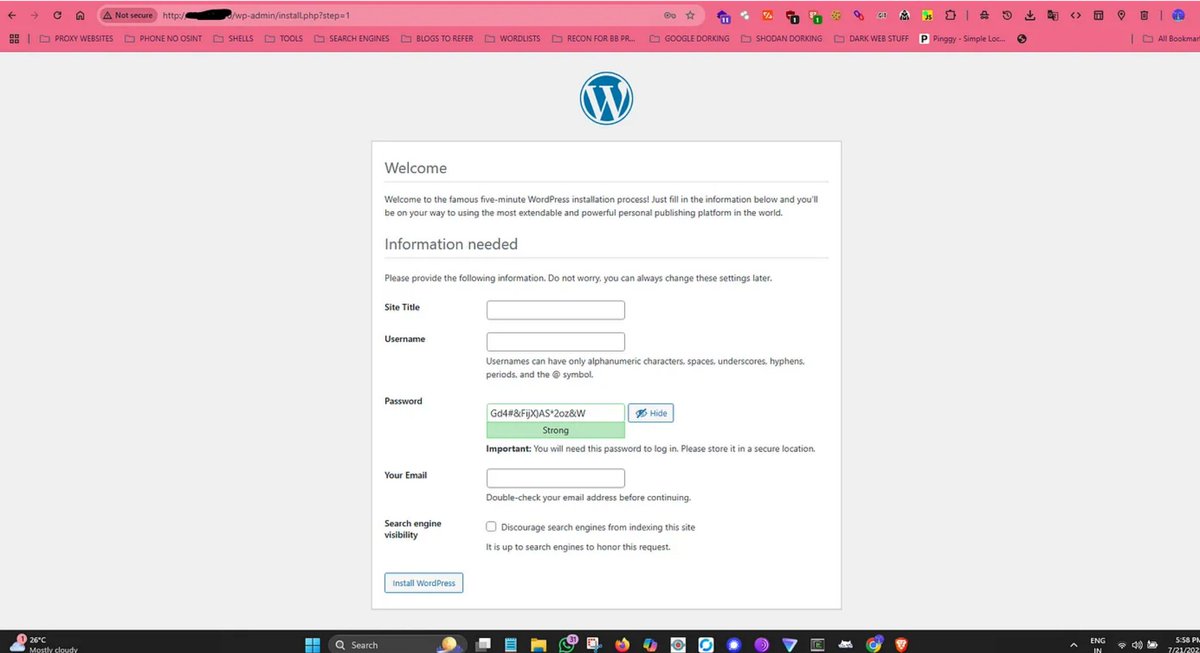1200x653 pixels.
Task: Open the bookmarks apps grid icon
Action: coord(13,39)
